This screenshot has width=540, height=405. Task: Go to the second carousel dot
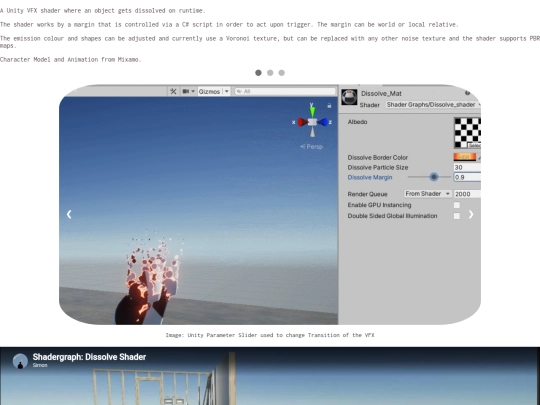[x=270, y=73]
